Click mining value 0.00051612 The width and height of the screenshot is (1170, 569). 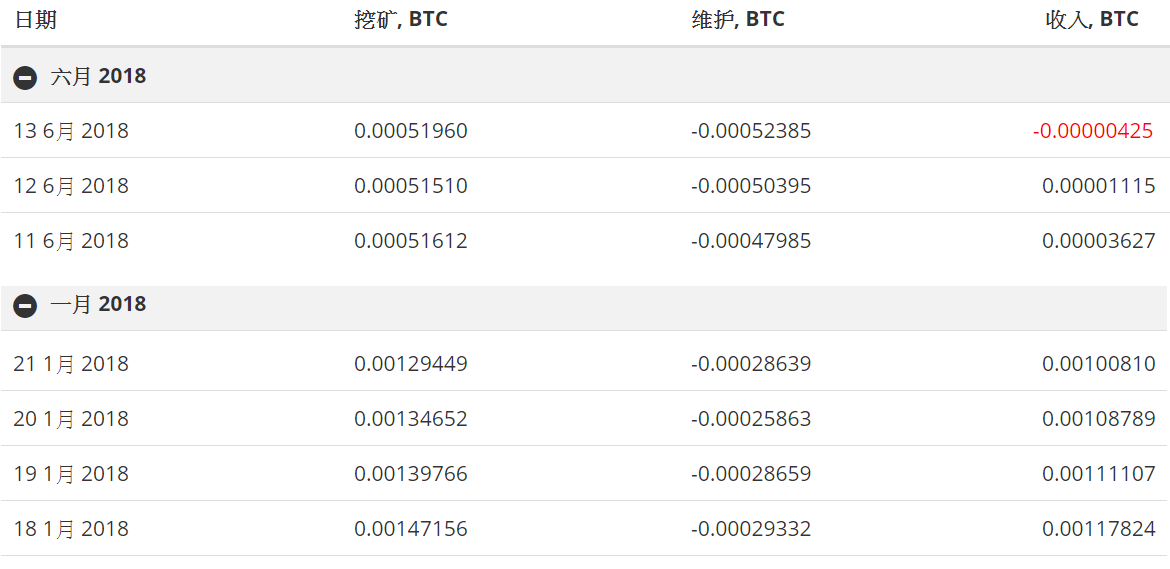[410, 241]
